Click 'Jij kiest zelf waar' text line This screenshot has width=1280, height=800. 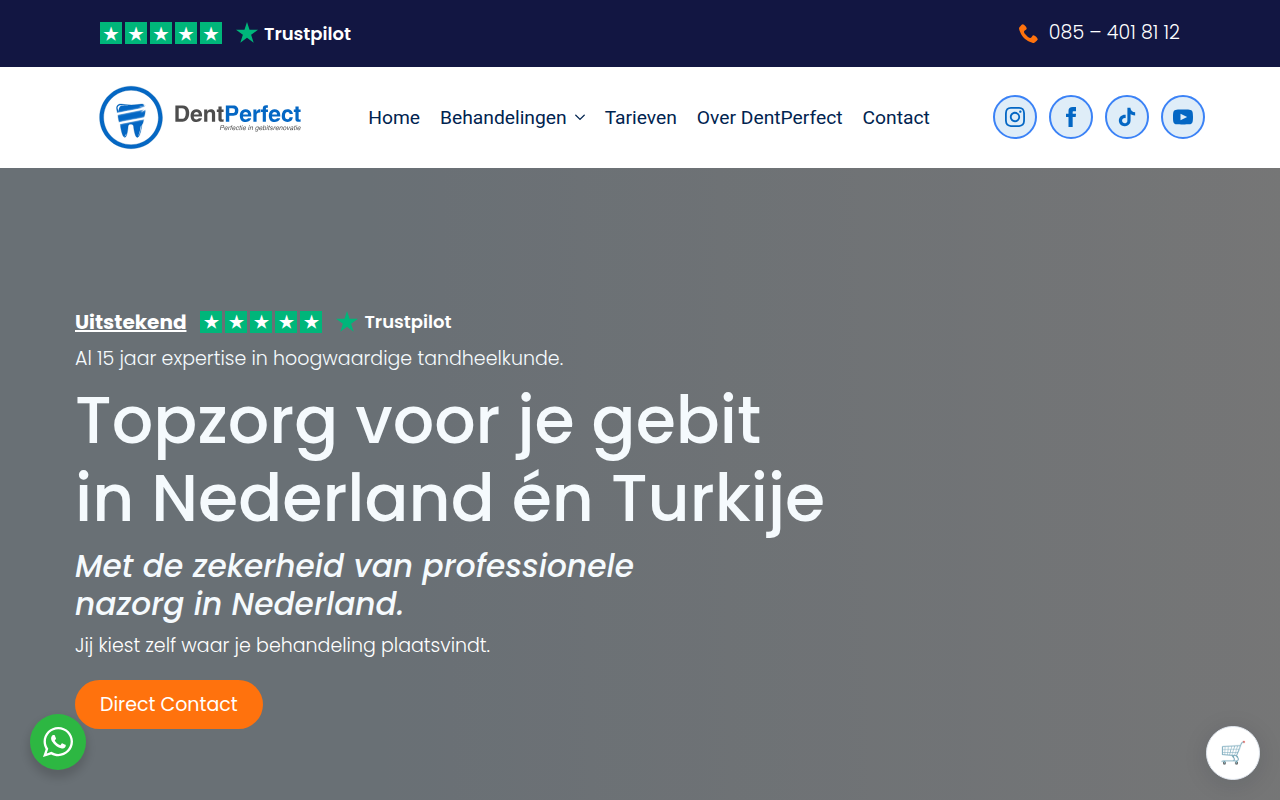(x=283, y=645)
